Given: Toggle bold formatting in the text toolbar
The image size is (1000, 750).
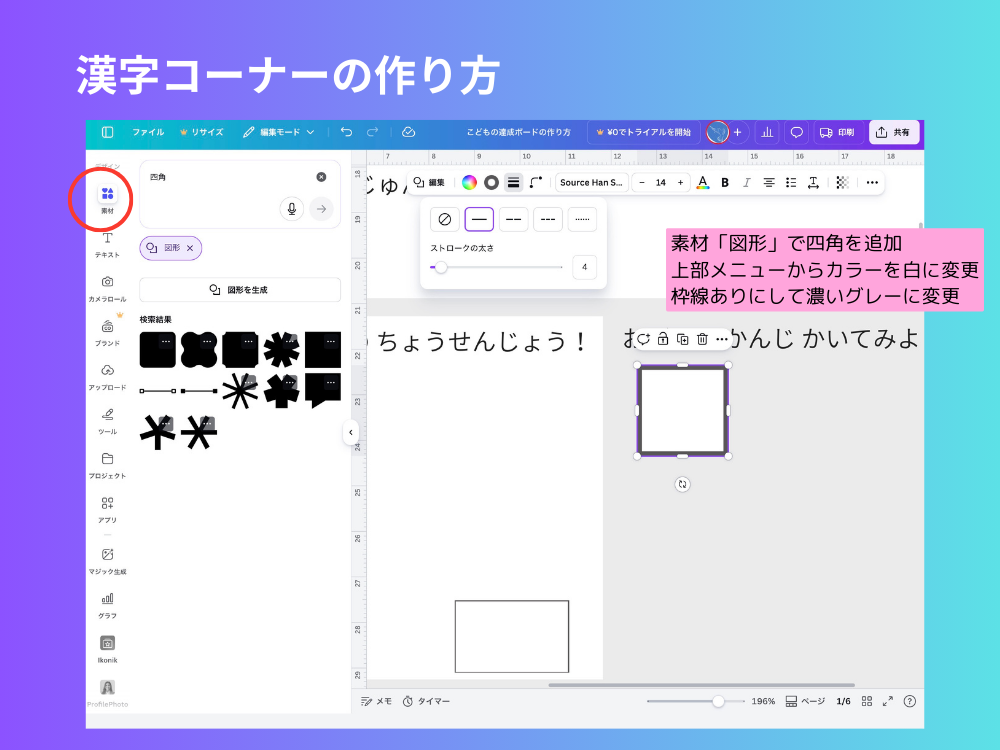Looking at the screenshot, I should (725, 182).
